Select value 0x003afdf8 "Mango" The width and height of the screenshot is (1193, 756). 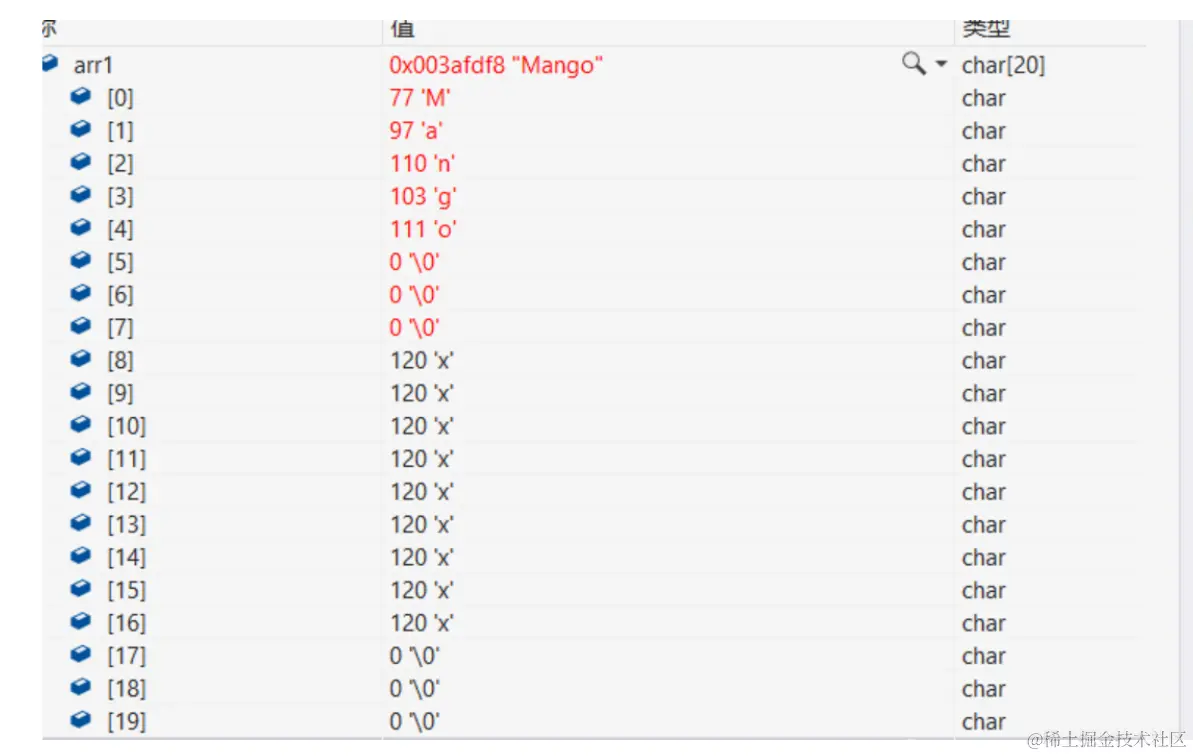[496, 65]
